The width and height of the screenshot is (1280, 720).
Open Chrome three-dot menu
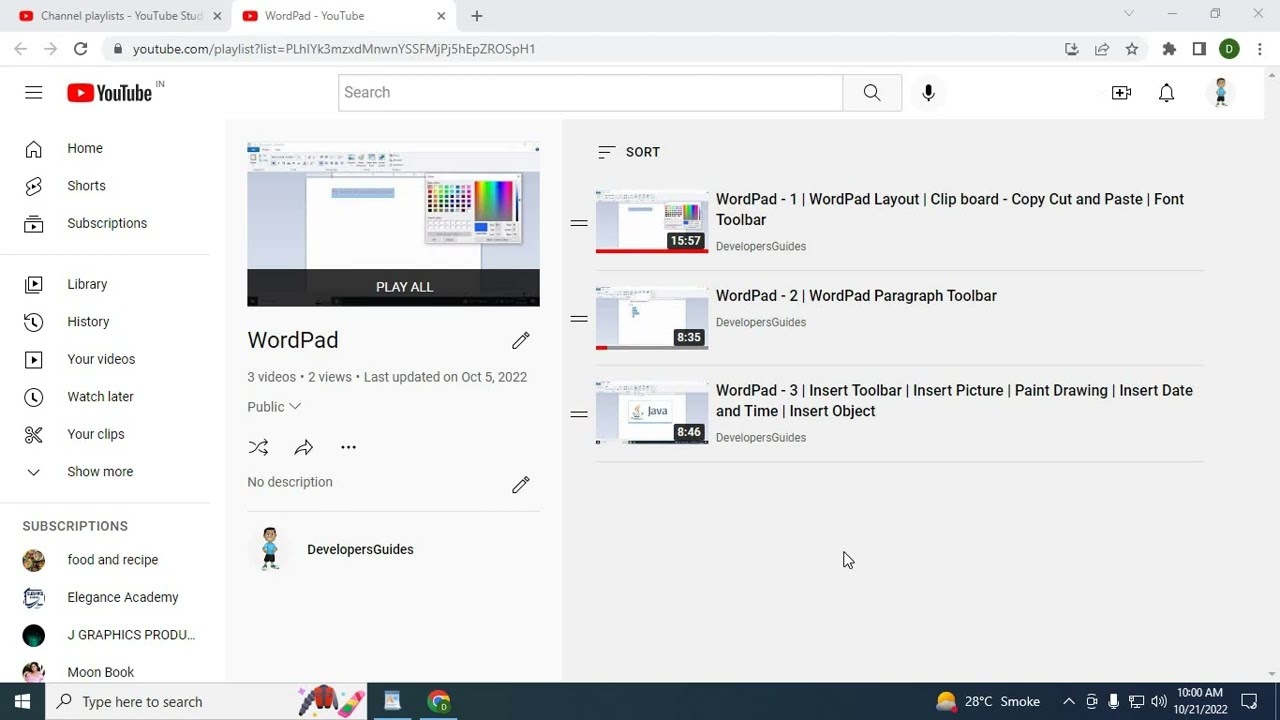pyautogui.click(x=1260, y=48)
